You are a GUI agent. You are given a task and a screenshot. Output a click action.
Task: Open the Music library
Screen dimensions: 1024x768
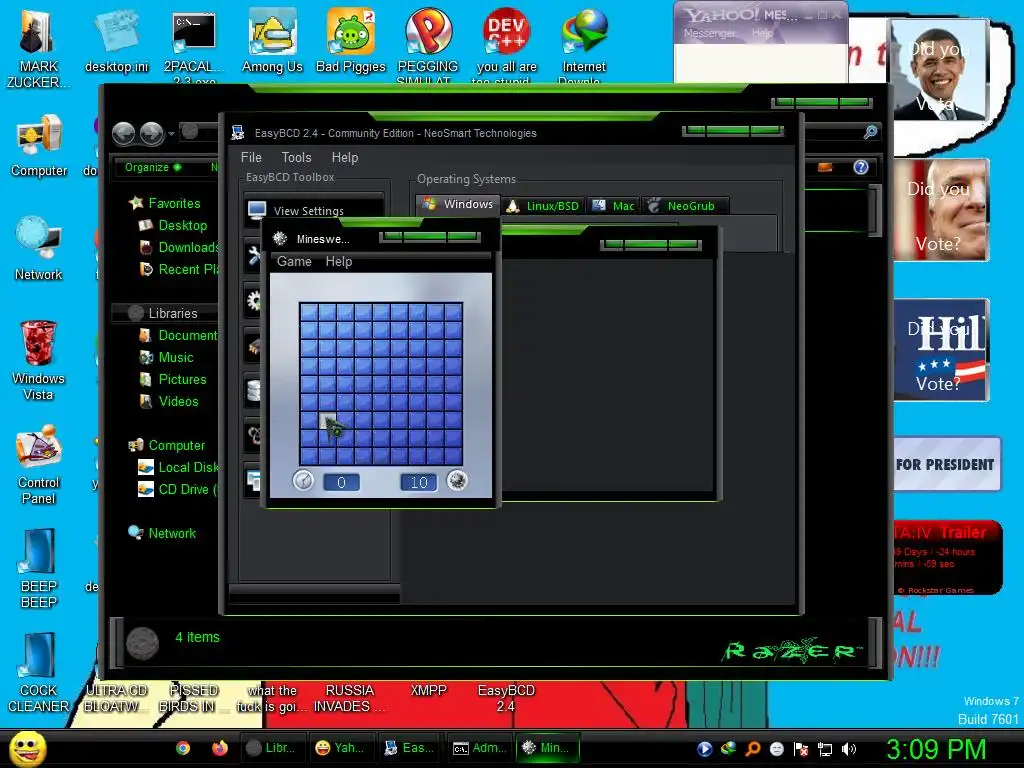[167, 357]
